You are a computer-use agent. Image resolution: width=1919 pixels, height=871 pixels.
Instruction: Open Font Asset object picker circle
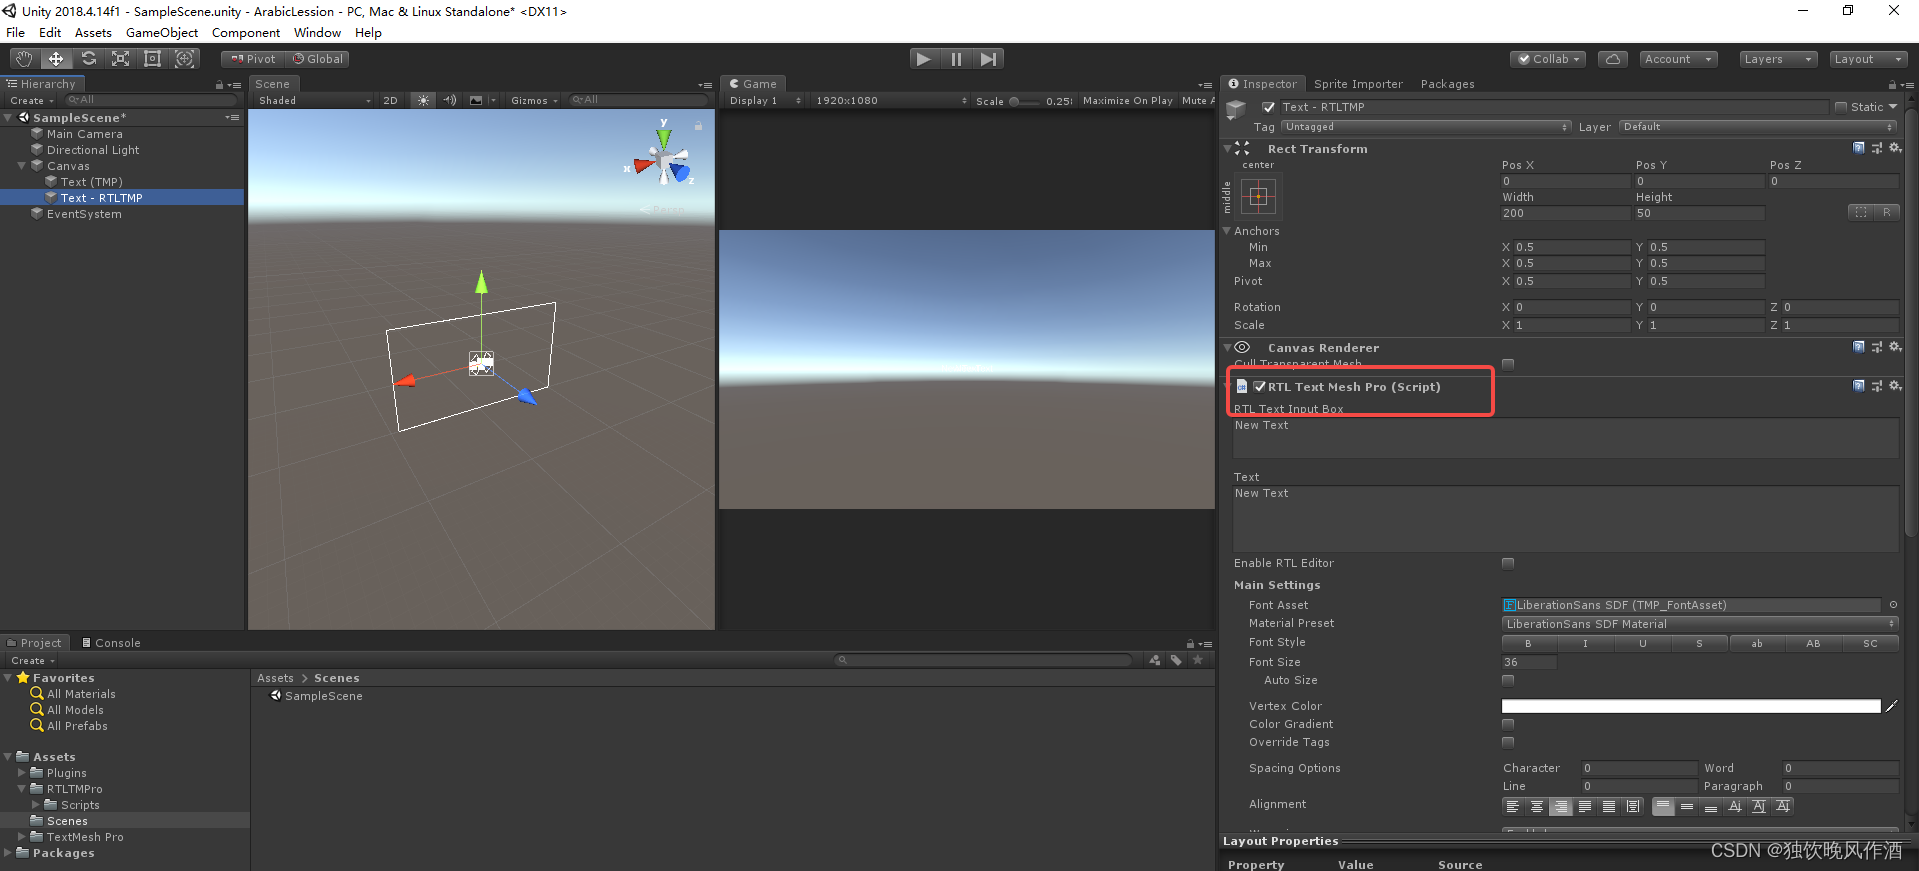click(x=1893, y=605)
